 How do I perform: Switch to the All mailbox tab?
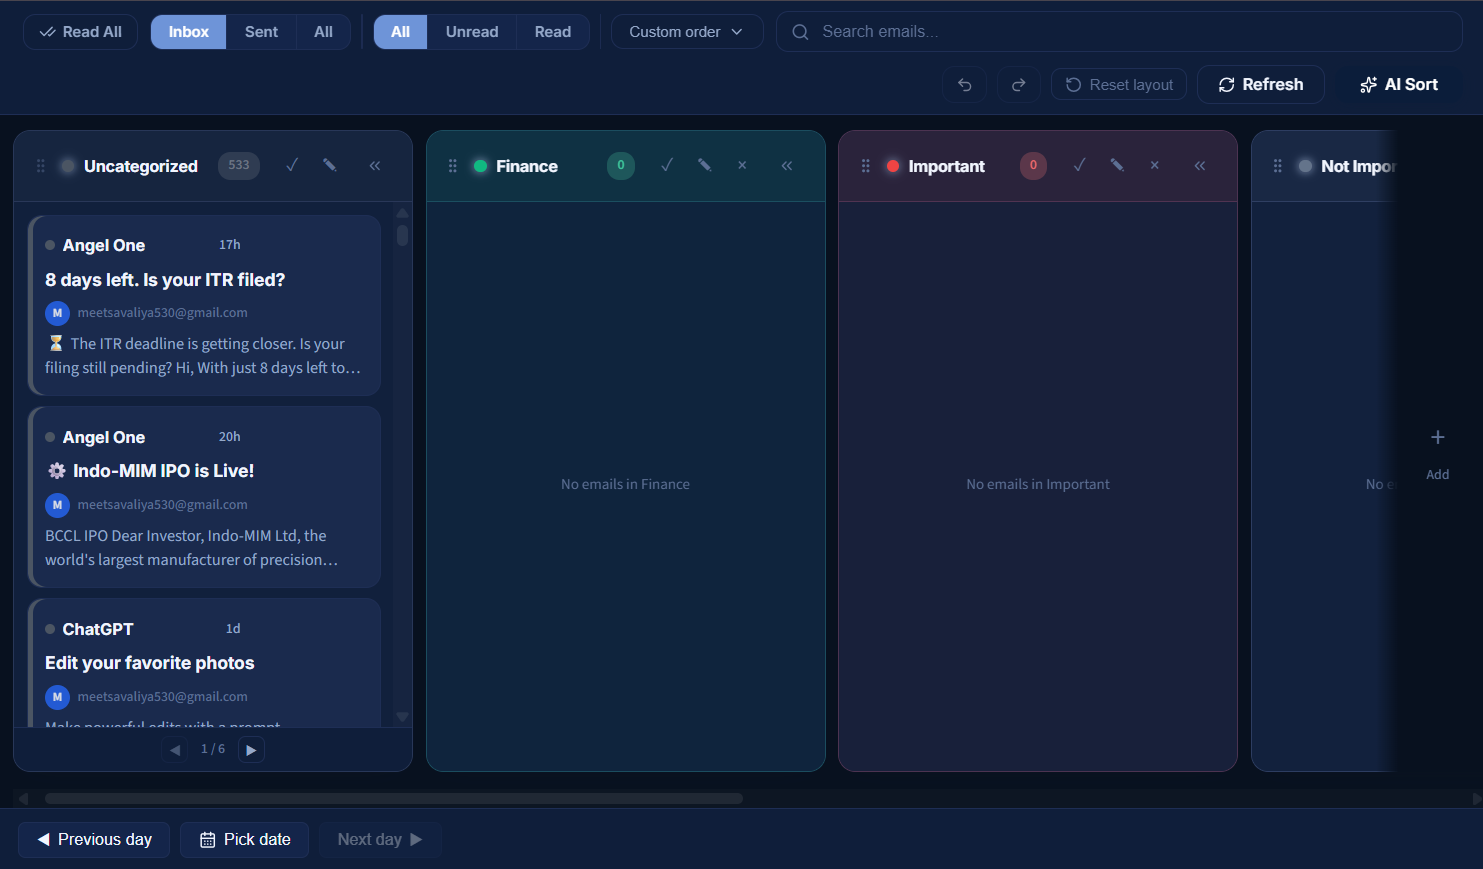tap(323, 32)
